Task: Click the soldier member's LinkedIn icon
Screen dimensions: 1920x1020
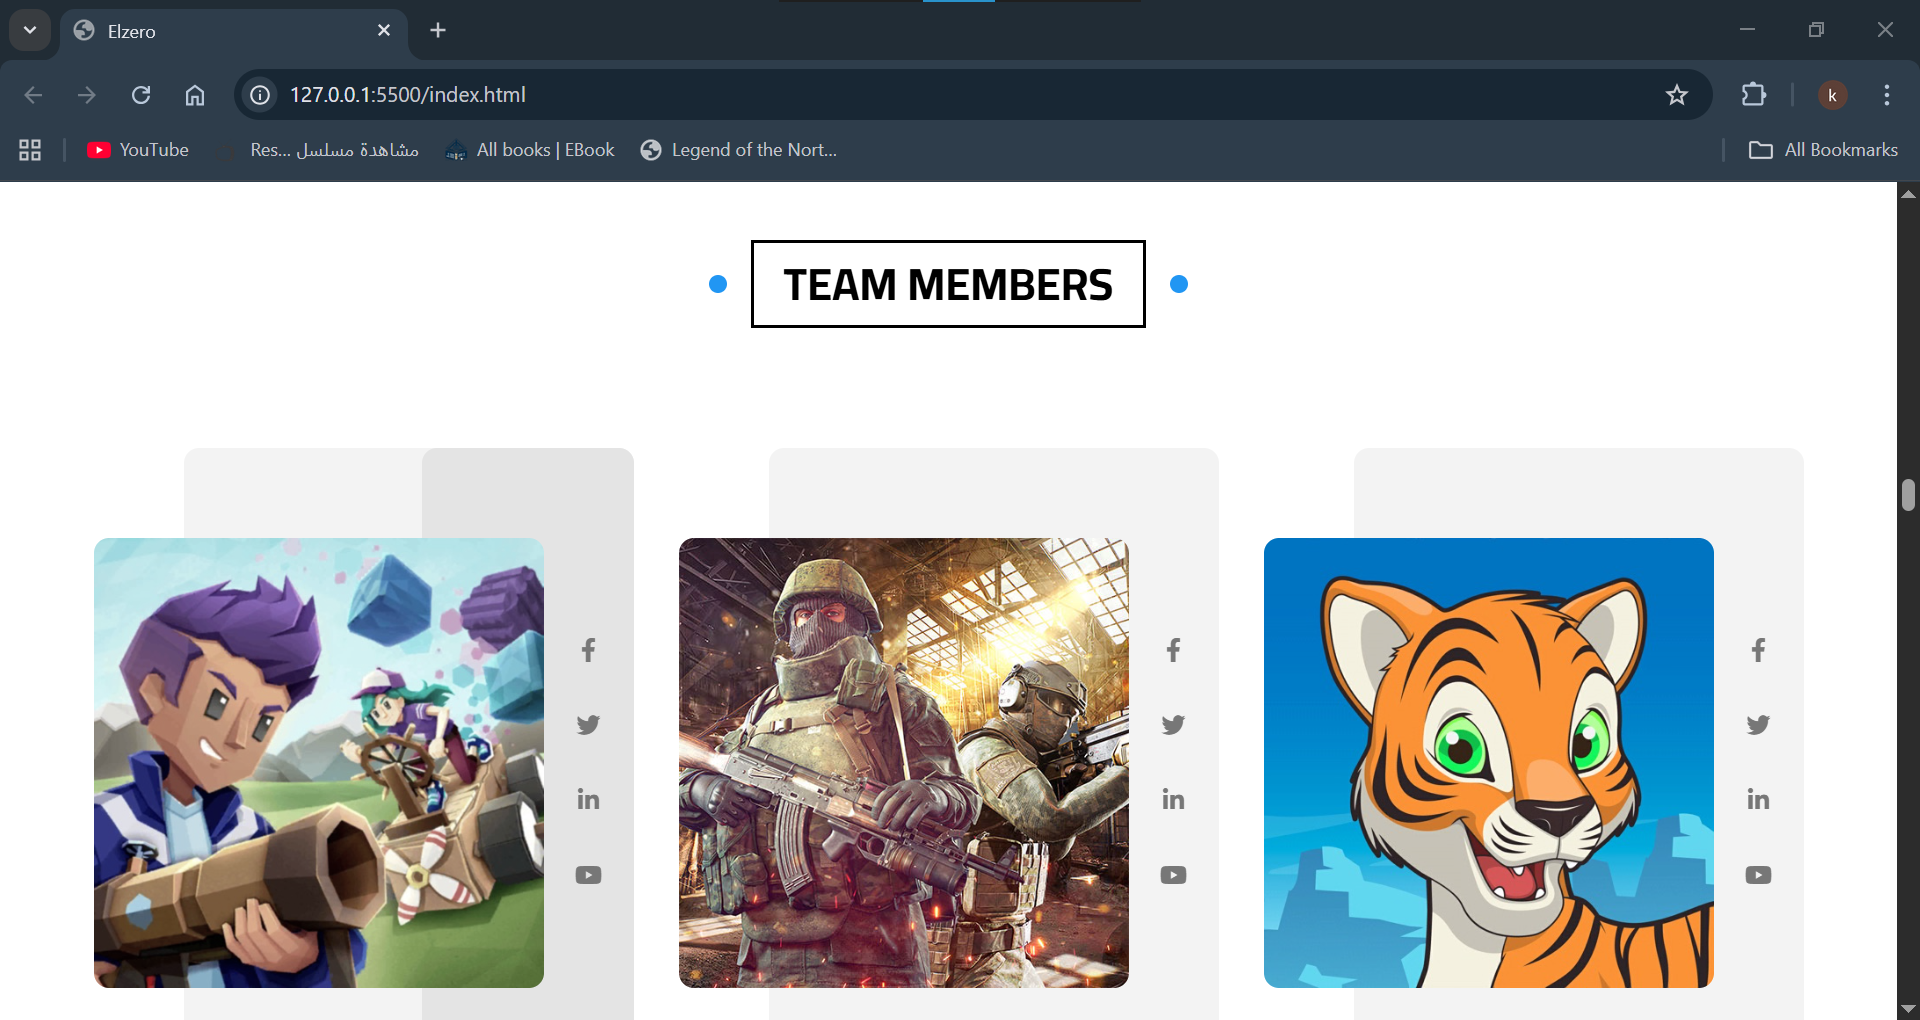Action: pos(1173,800)
